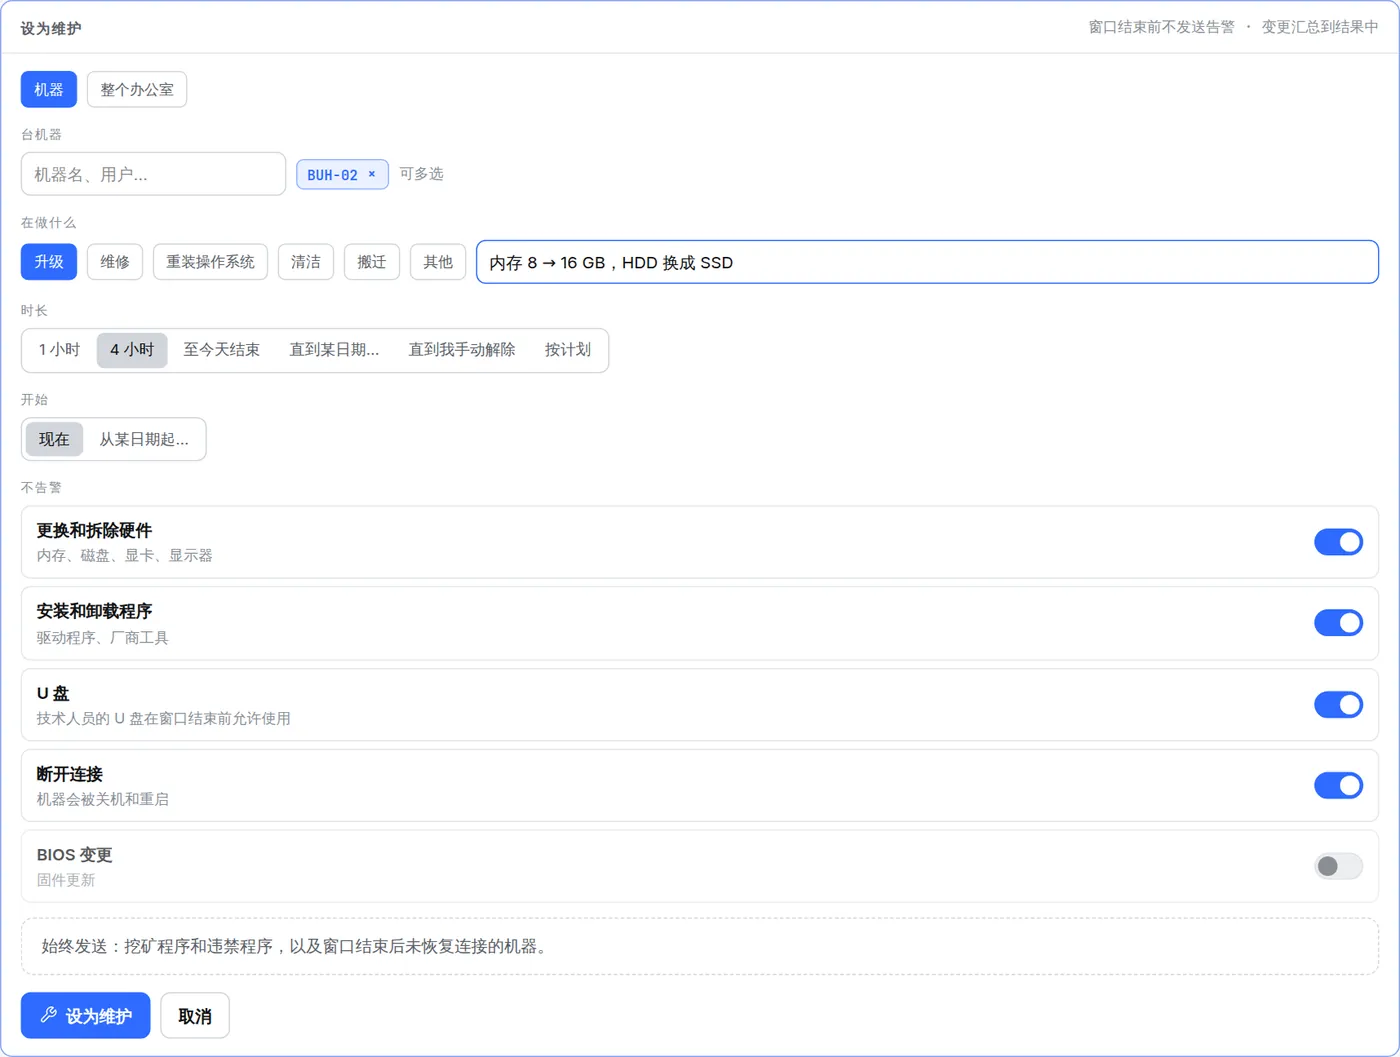The width and height of the screenshot is (1400, 1057).
Task: Cancel with the 取消 button
Action: [x=195, y=1016]
